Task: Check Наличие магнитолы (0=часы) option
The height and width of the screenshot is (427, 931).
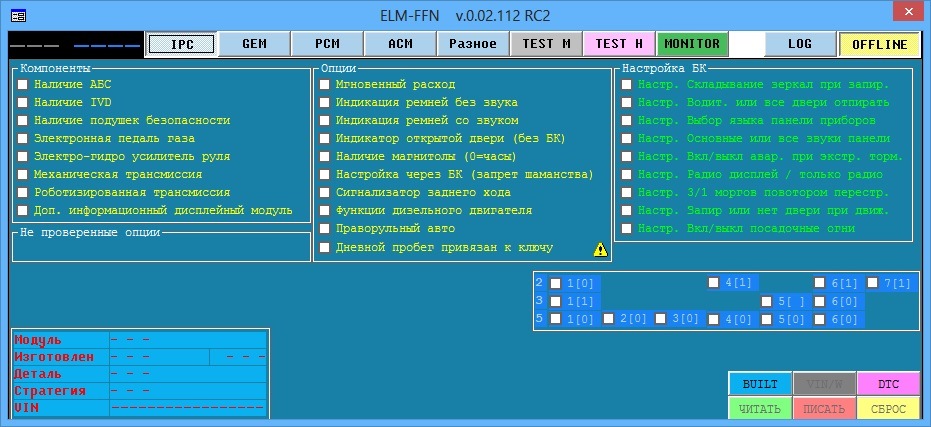Action: [324, 156]
